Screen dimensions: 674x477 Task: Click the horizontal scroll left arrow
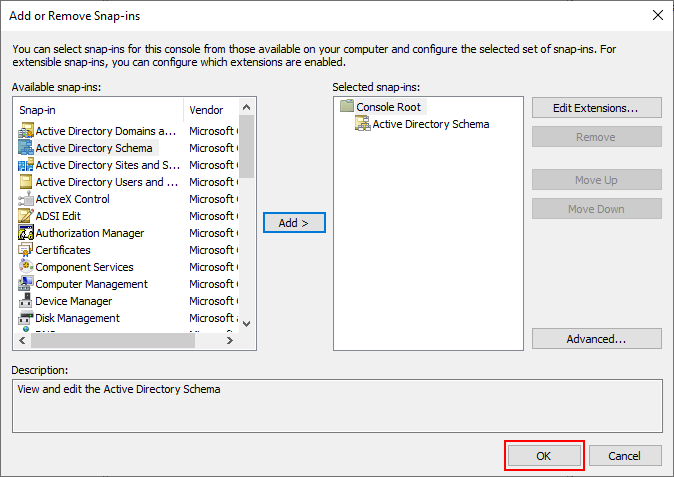(x=22, y=340)
